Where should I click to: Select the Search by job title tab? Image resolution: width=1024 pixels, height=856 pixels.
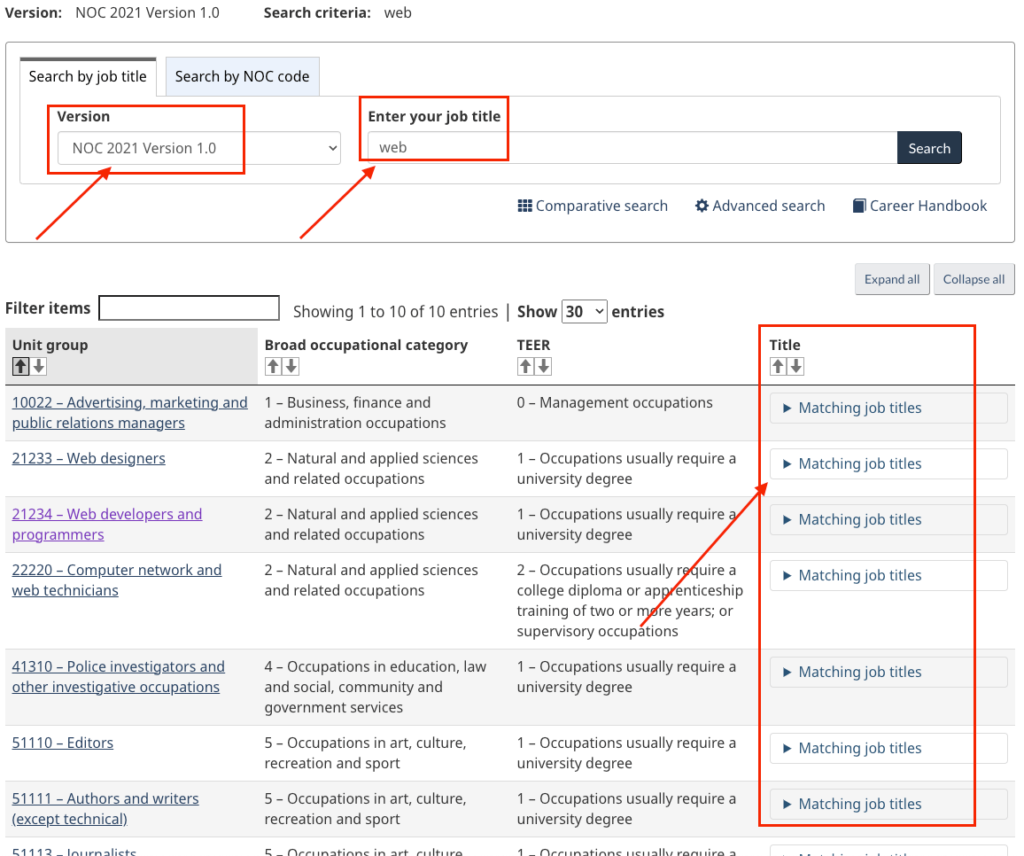[x=88, y=76]
